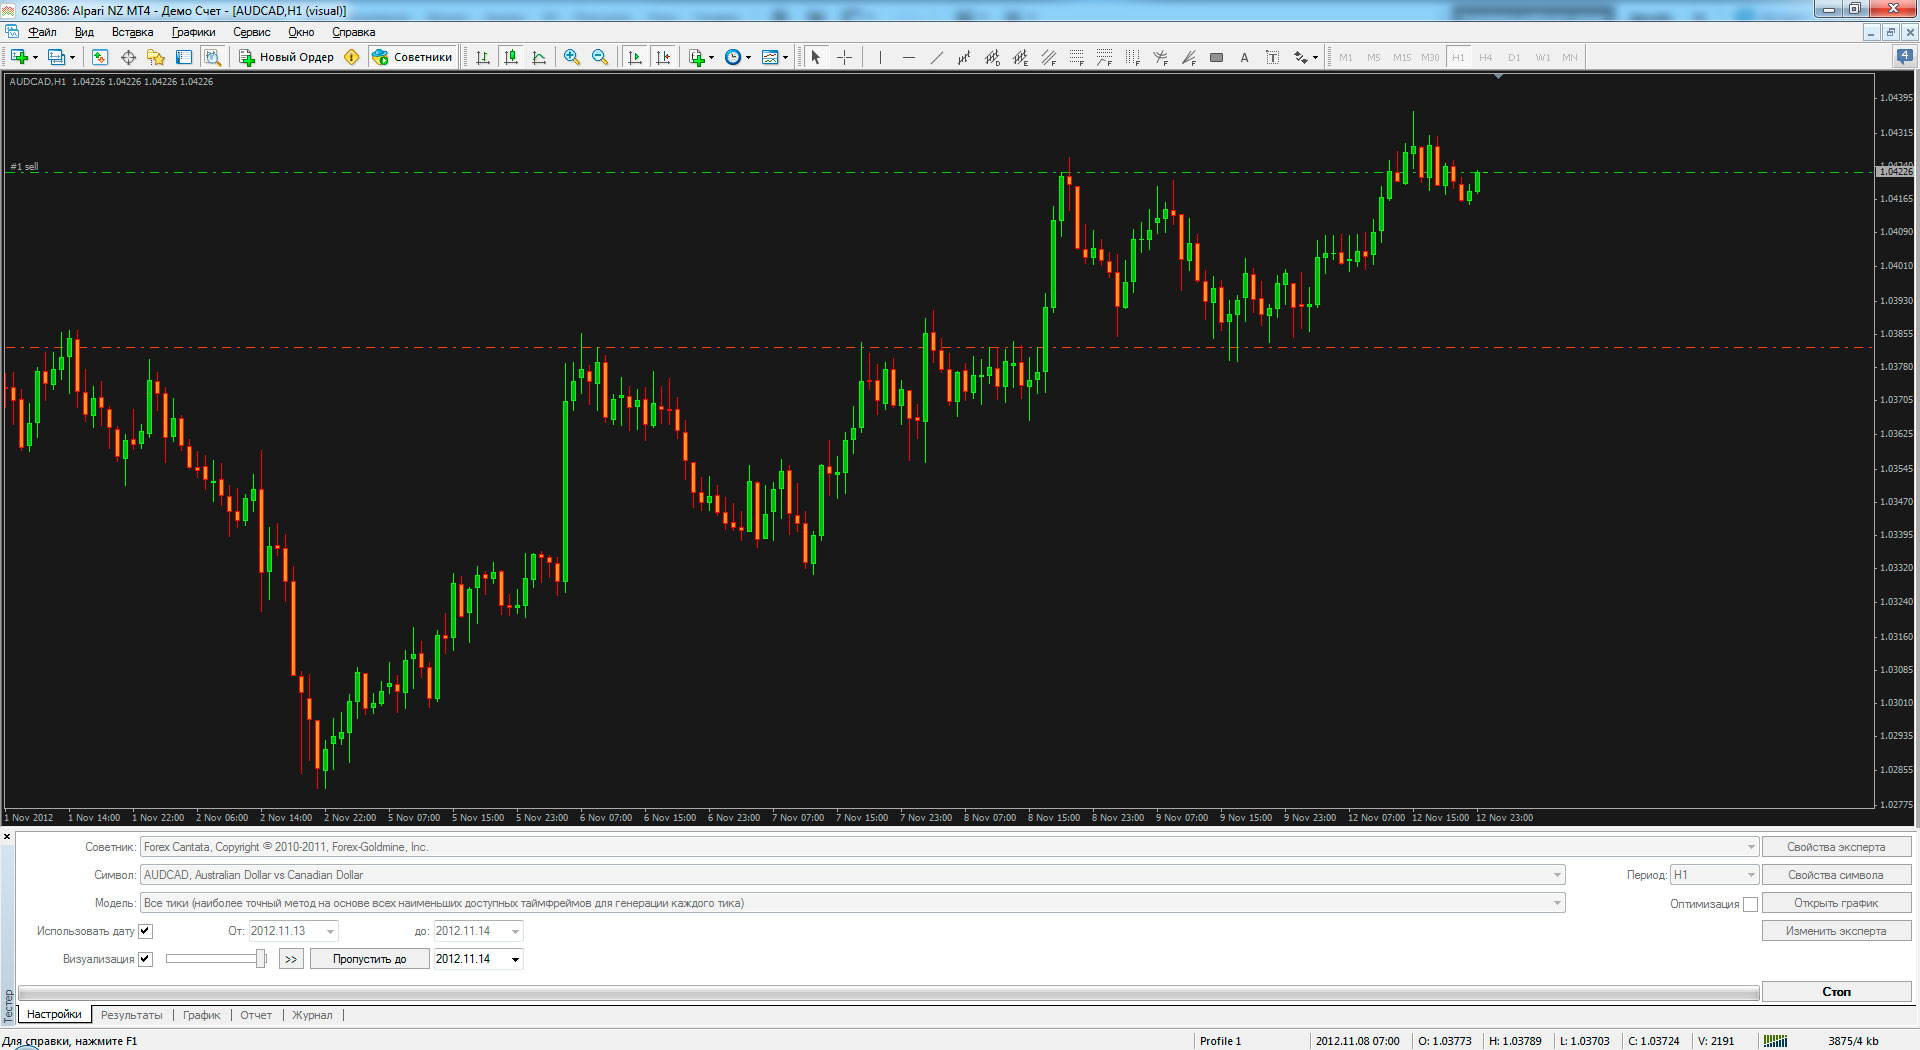Select the text label tool
Viewport: 1920px width, 1050px height.
1272,57
